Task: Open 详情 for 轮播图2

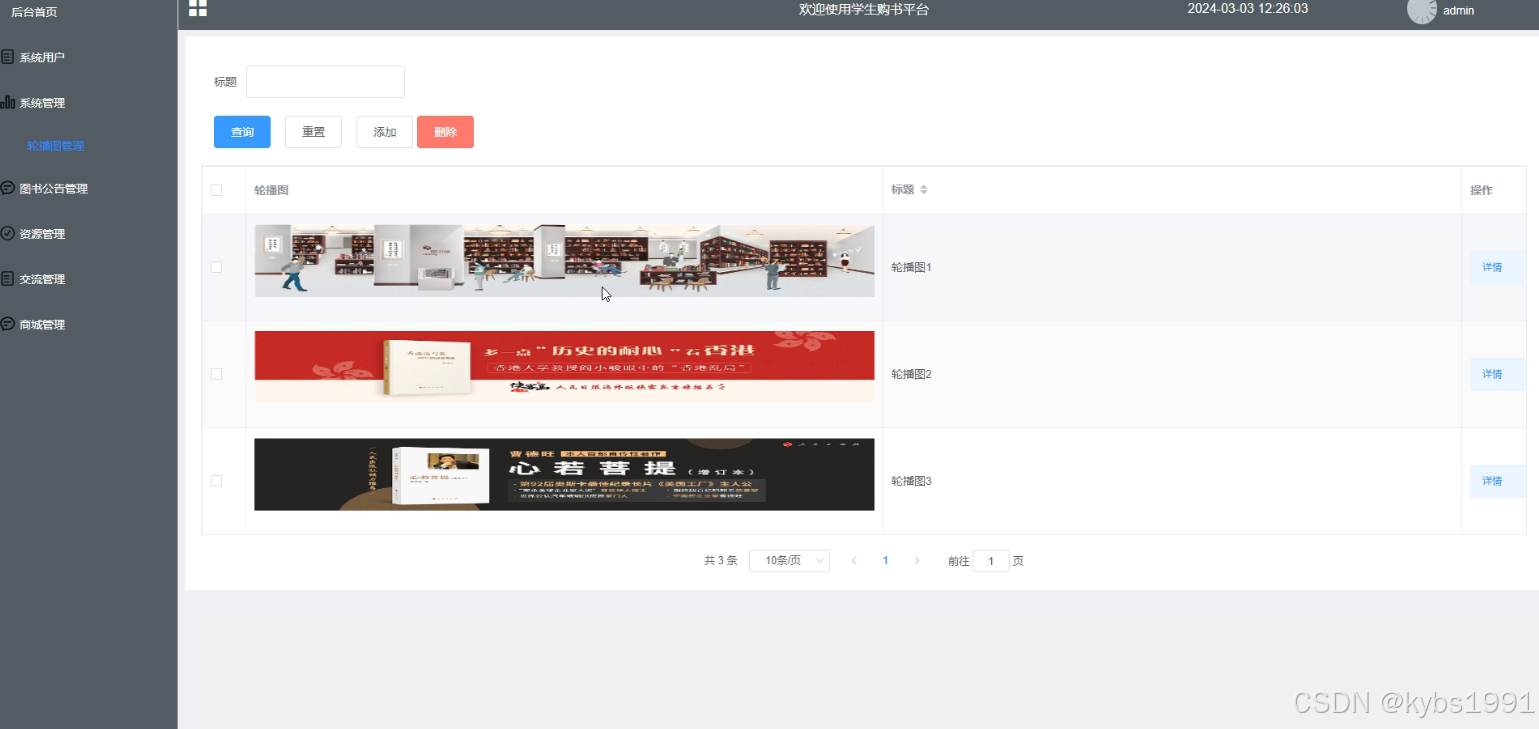Action: [x=1497, y=374]
